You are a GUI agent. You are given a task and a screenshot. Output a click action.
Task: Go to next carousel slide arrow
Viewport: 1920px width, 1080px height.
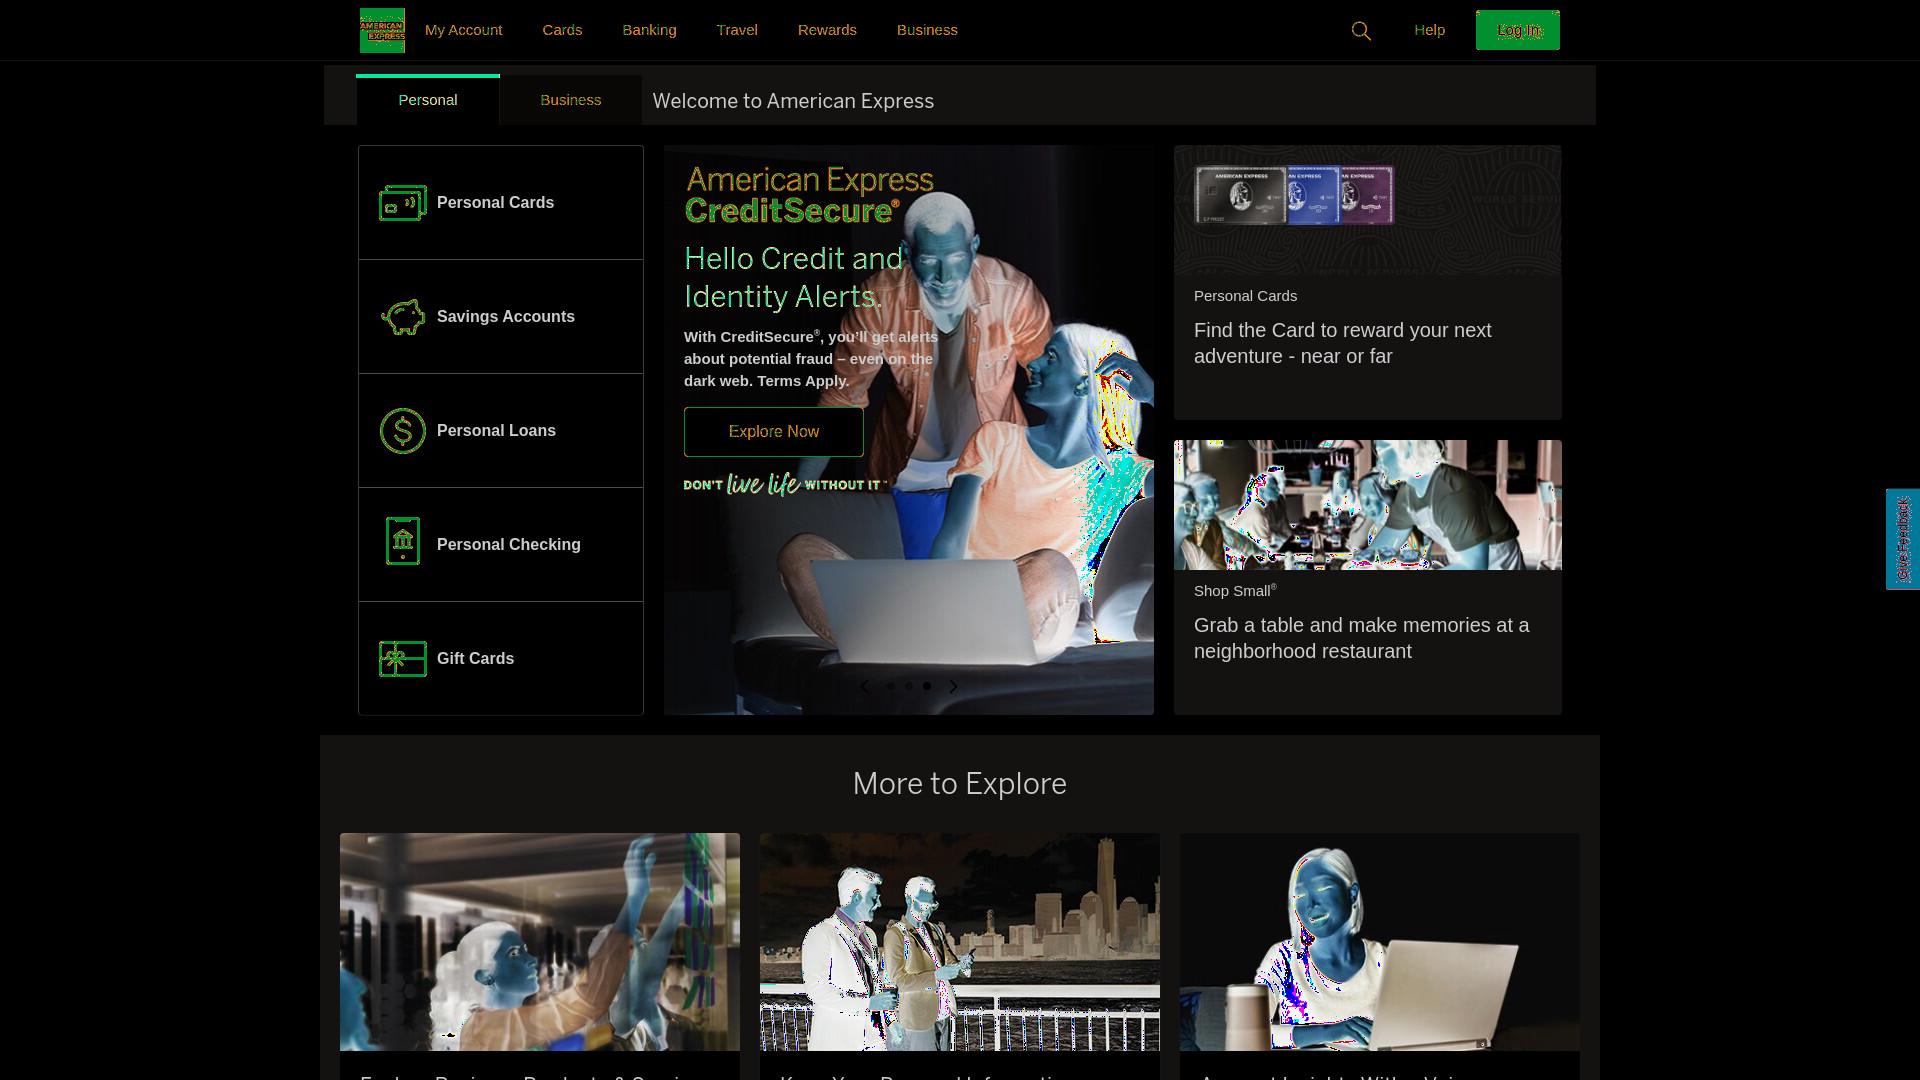pos(953,686)
